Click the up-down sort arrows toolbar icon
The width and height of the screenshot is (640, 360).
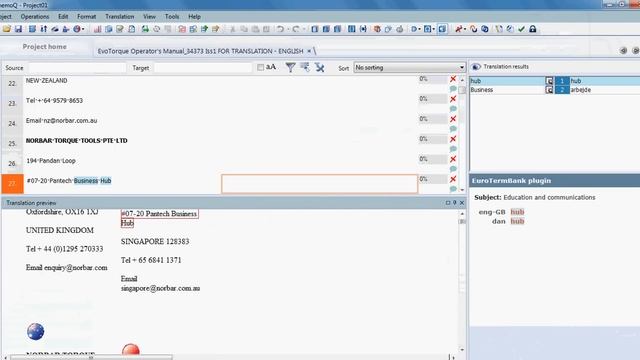click(44, 29)
